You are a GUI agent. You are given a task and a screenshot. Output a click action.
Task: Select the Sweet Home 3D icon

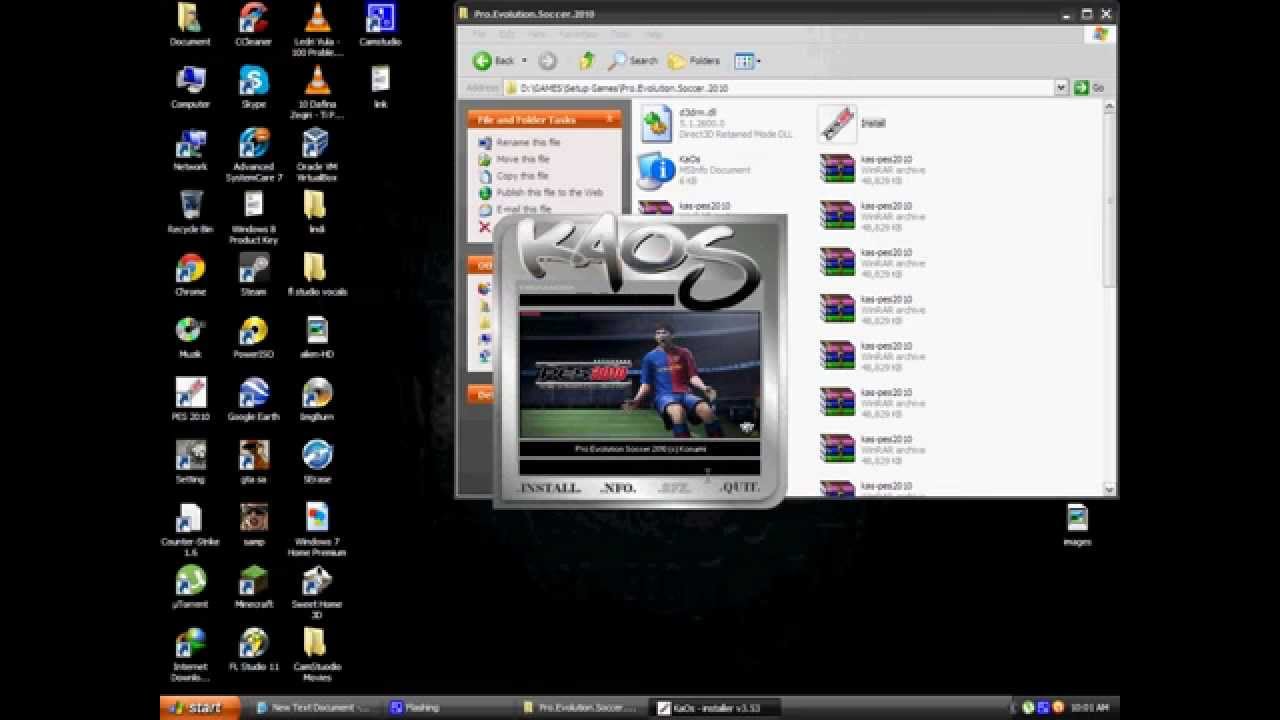coord(316,593)
